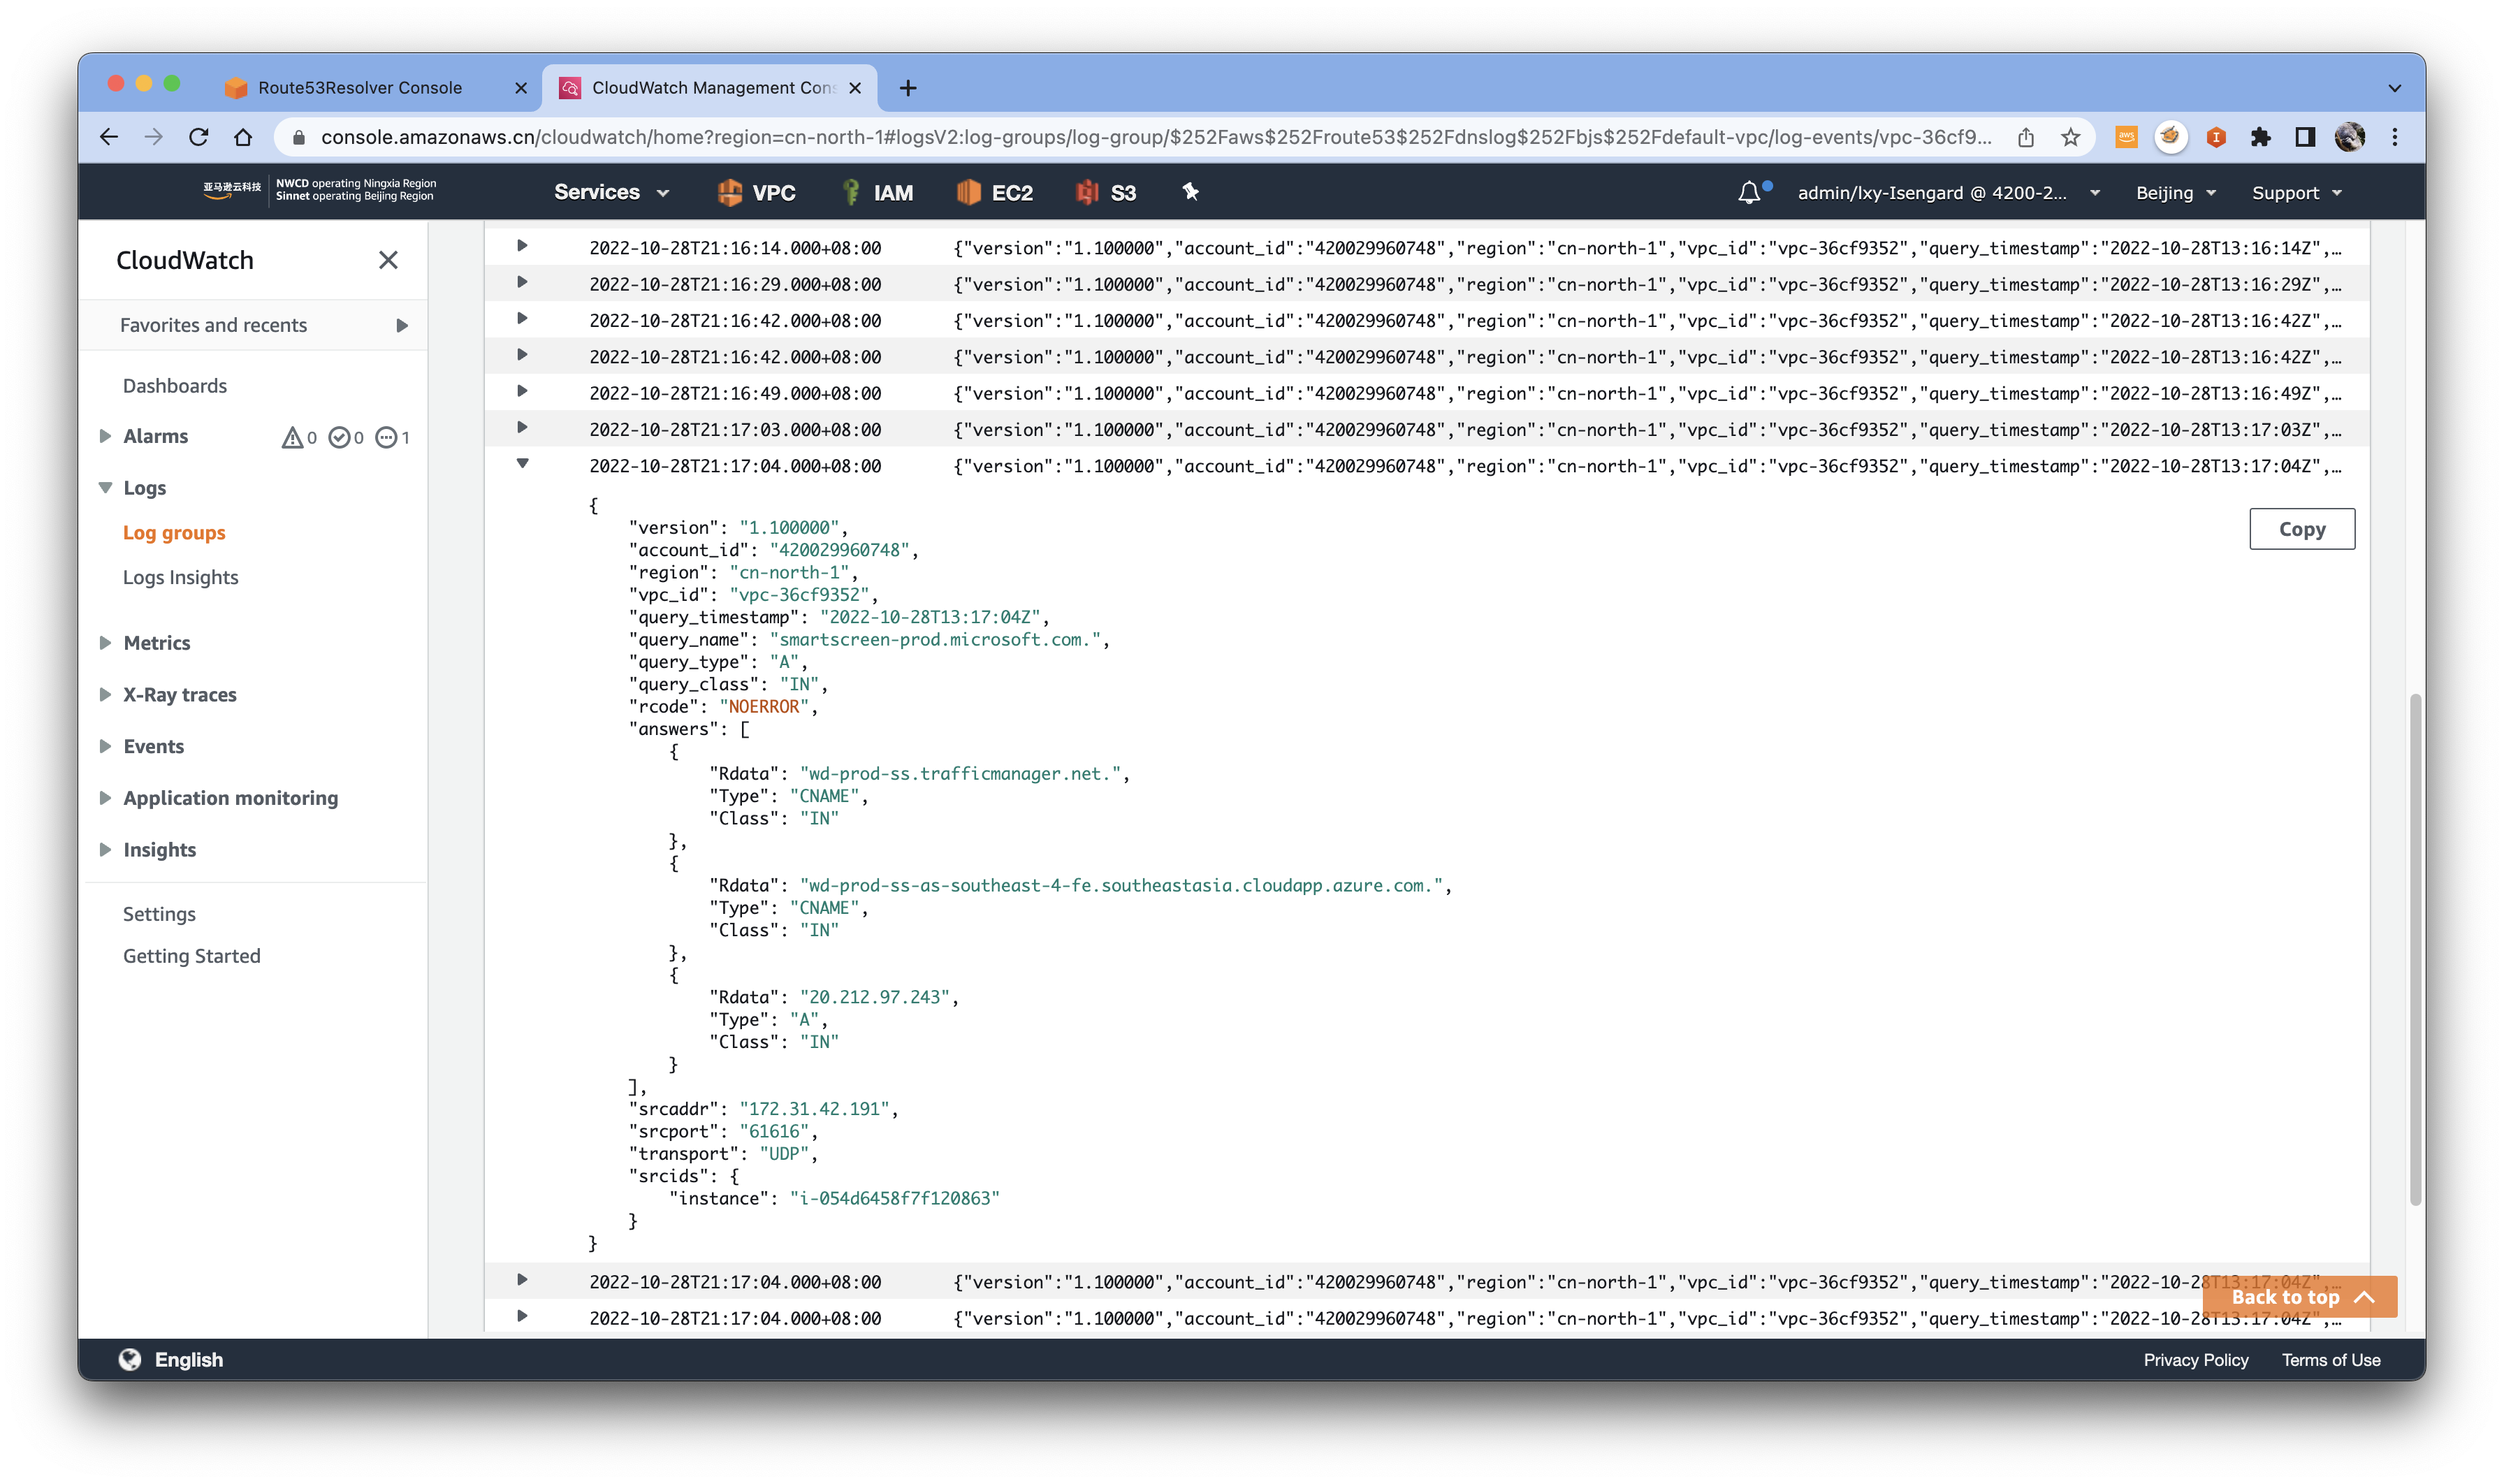The width and height of the screenshot is (2504, 1484).
Task: Toggle the browser side panel icon
Action: (2305, 137)
